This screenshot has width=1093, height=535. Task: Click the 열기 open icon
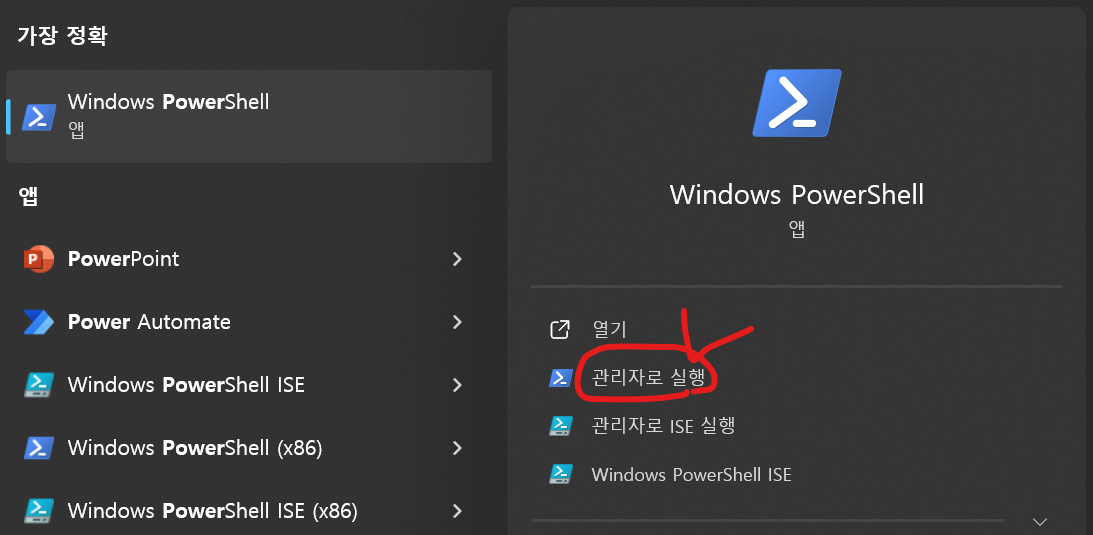(x=560, y=329)
